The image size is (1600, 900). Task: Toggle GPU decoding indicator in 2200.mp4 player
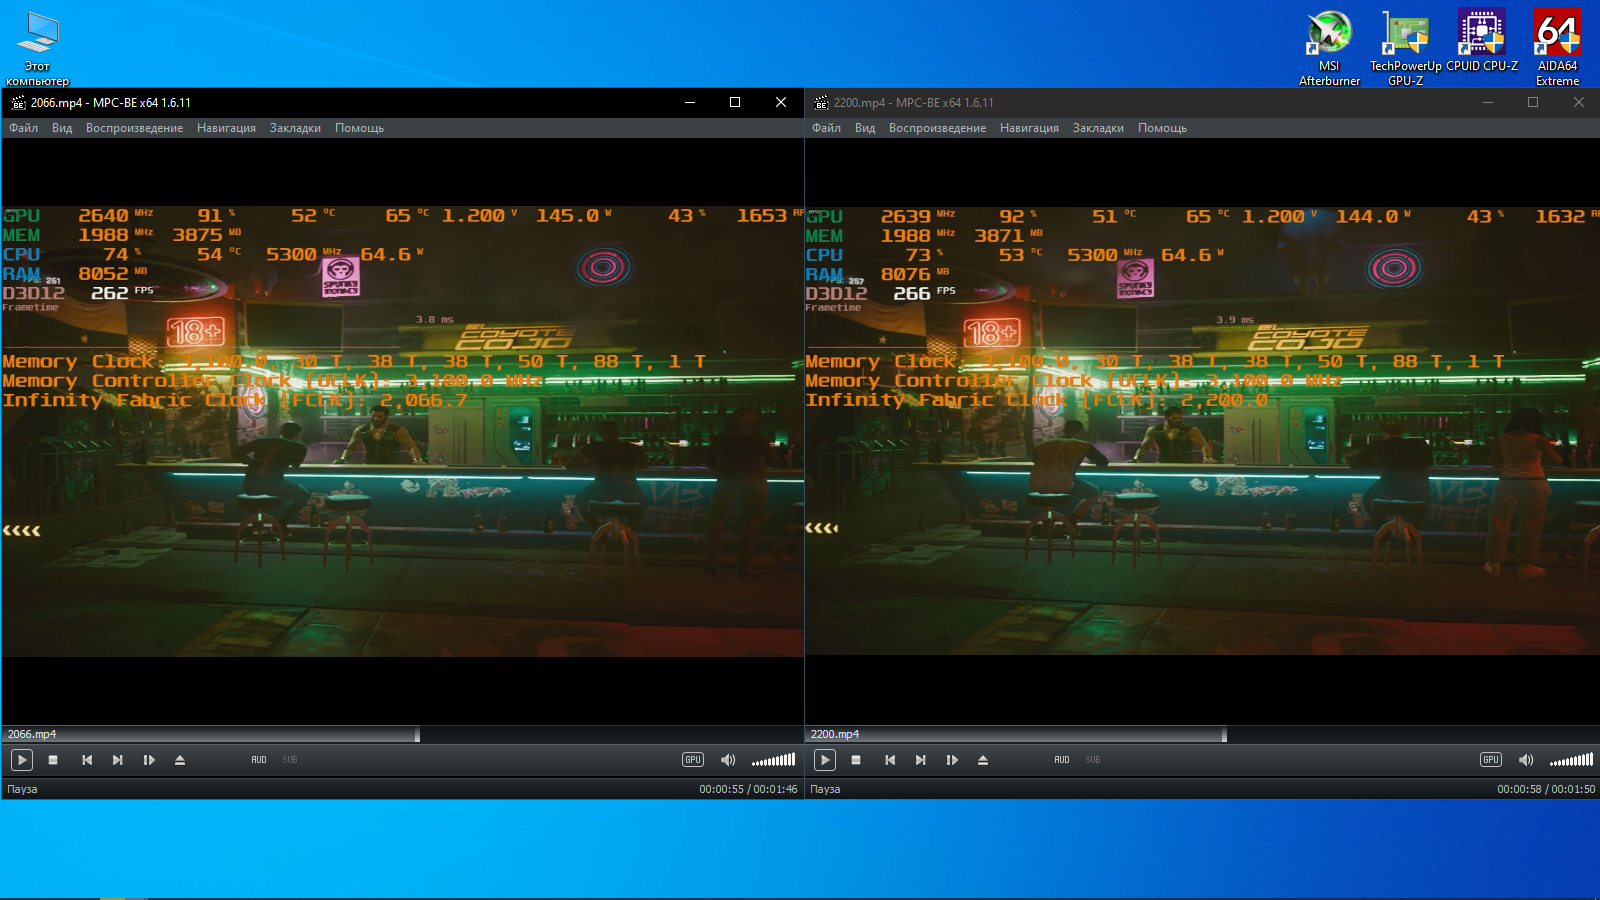point(1491,760)
